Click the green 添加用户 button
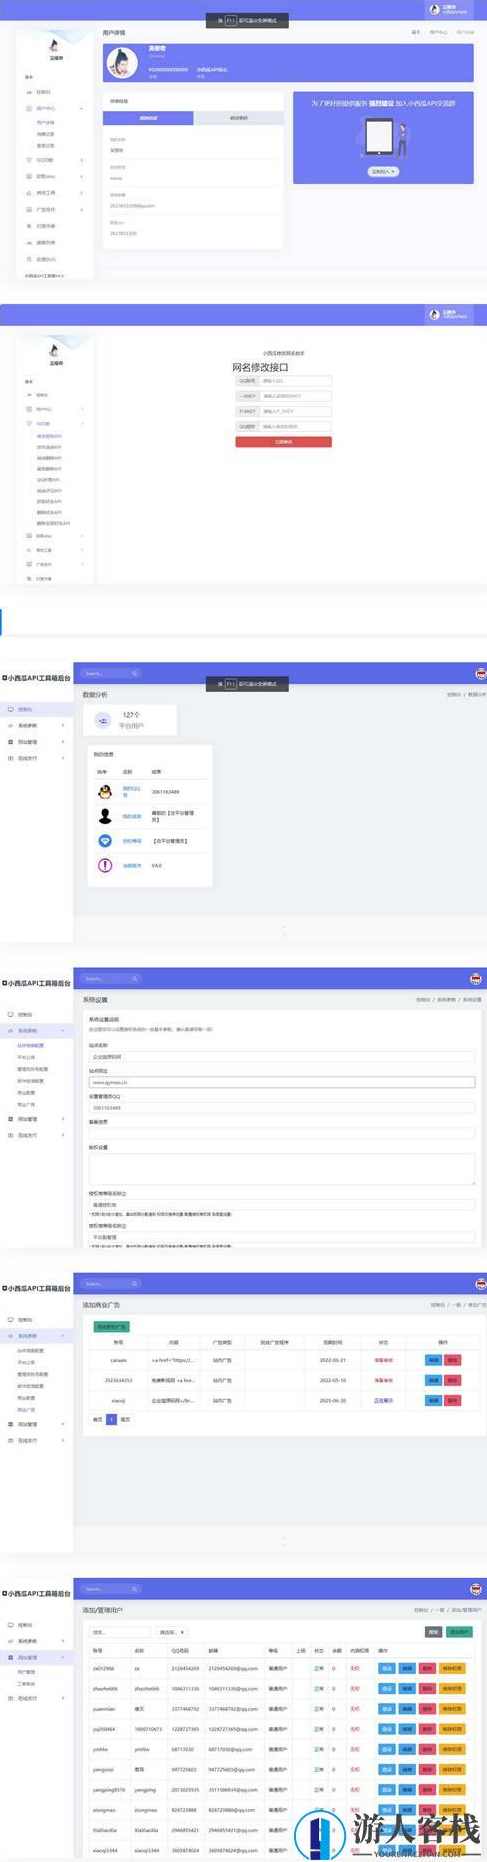This screenshot has height=1862, width=487. 460,1631
